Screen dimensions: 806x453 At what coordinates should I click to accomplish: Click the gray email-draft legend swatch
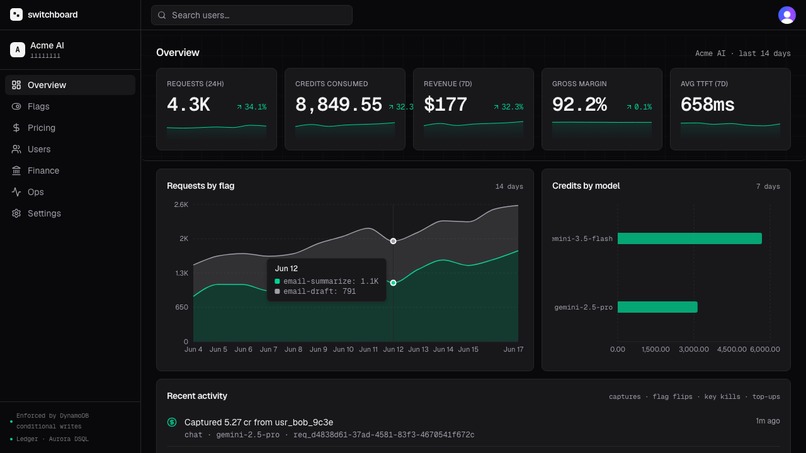click(278, 292)
